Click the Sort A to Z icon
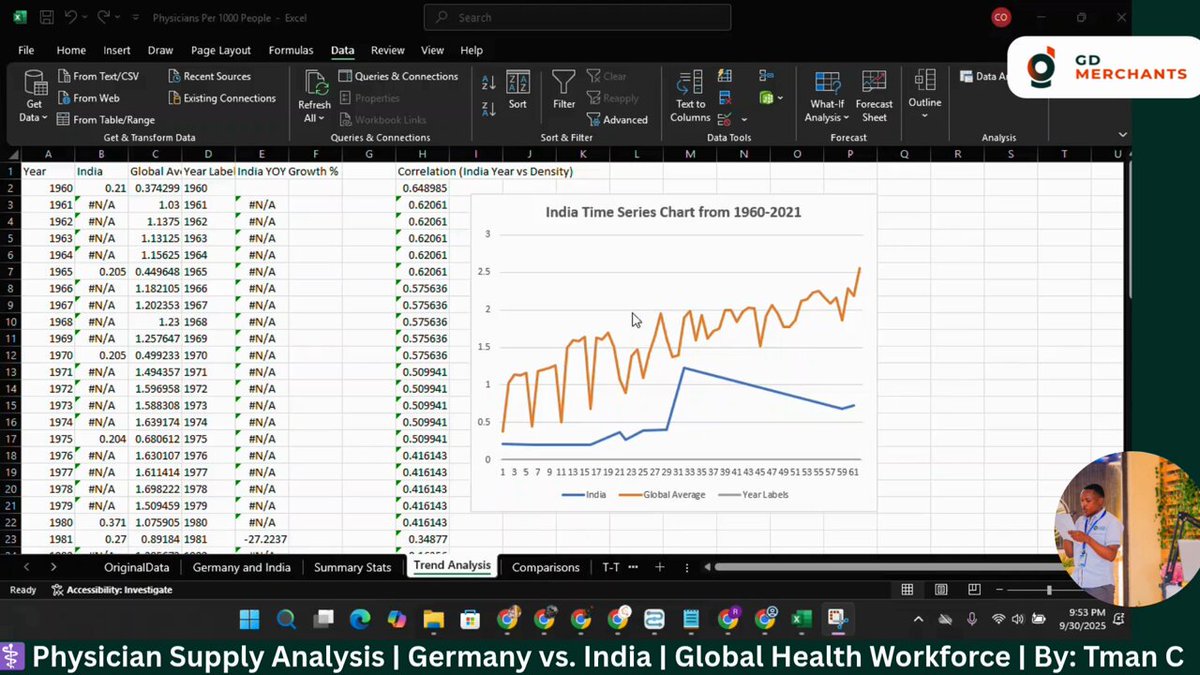1200x675 pixels. click(x=489, y=83)
